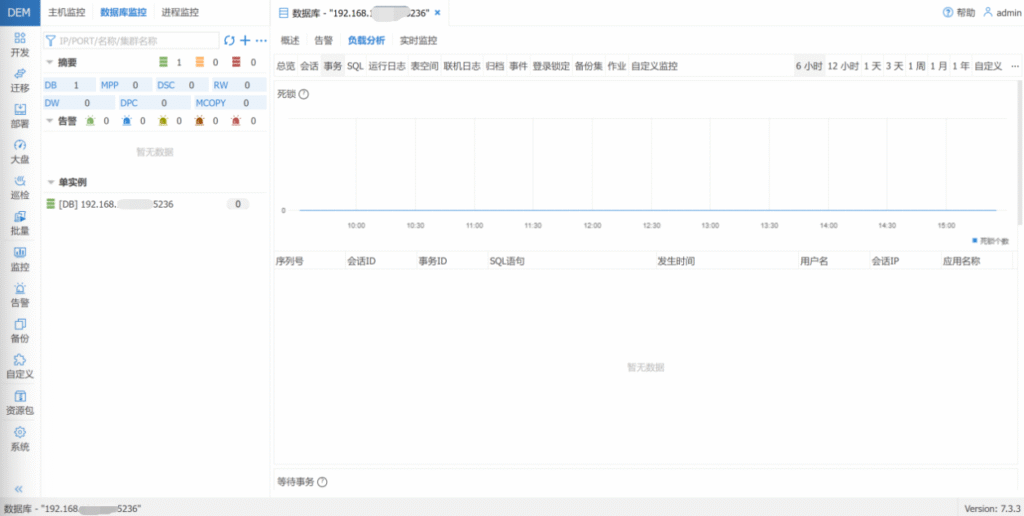Open the 实时监控 tab

[418, 41]
